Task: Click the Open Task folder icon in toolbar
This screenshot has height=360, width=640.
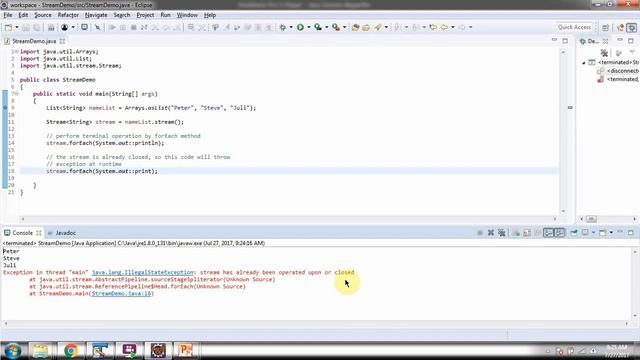Action: point(366,27)
